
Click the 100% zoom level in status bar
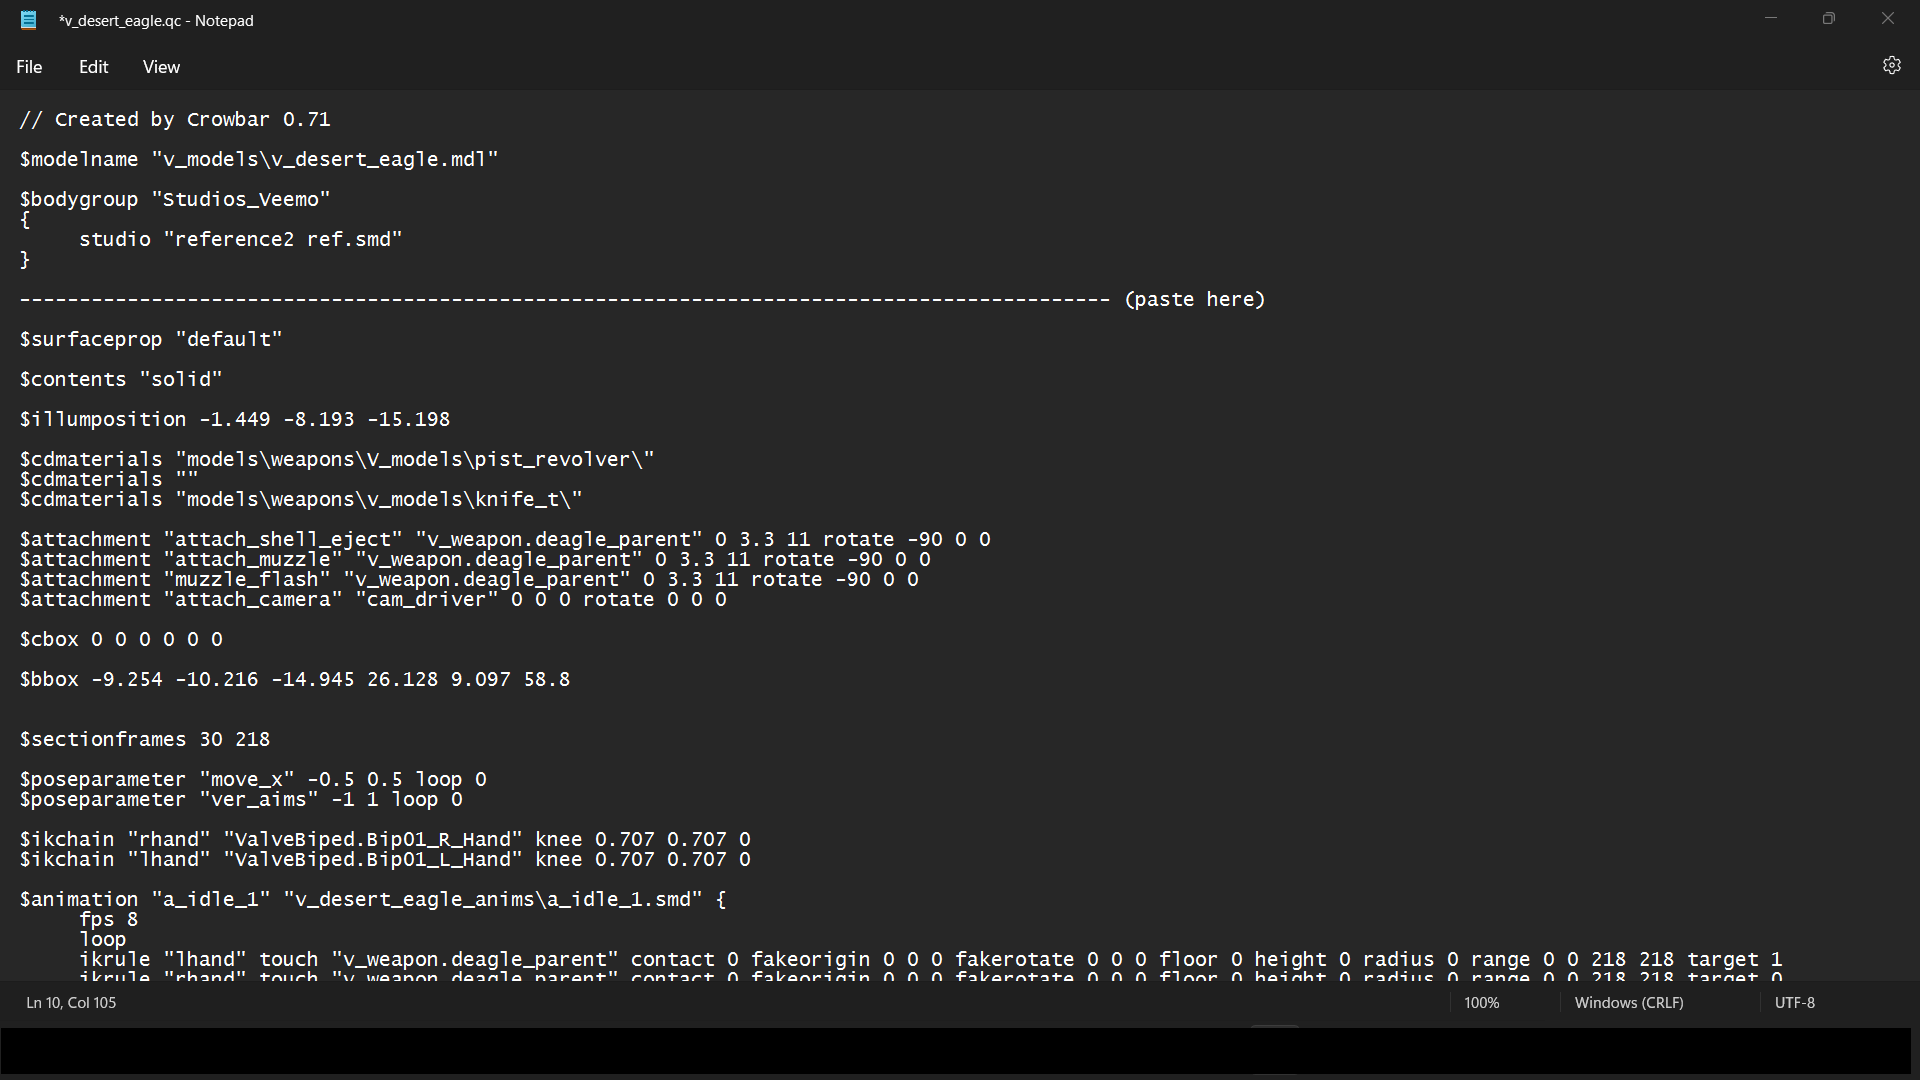1481,1002
